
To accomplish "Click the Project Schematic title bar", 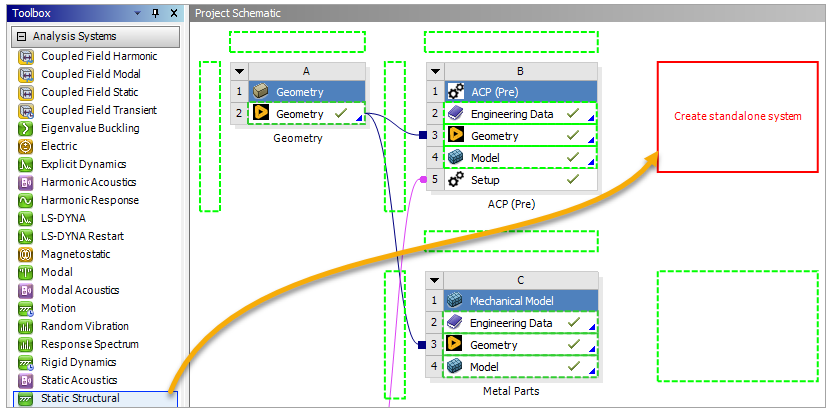I will point(509,13).
